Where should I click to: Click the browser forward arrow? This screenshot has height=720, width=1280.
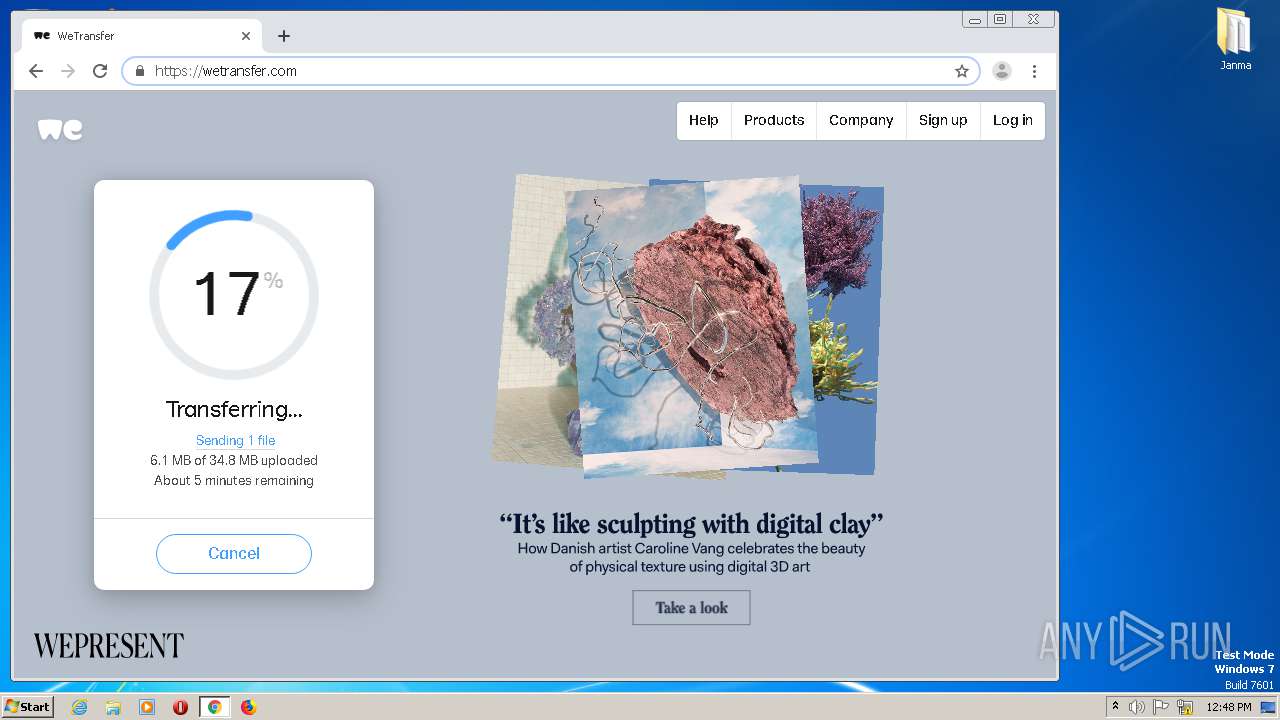(68, 71)
